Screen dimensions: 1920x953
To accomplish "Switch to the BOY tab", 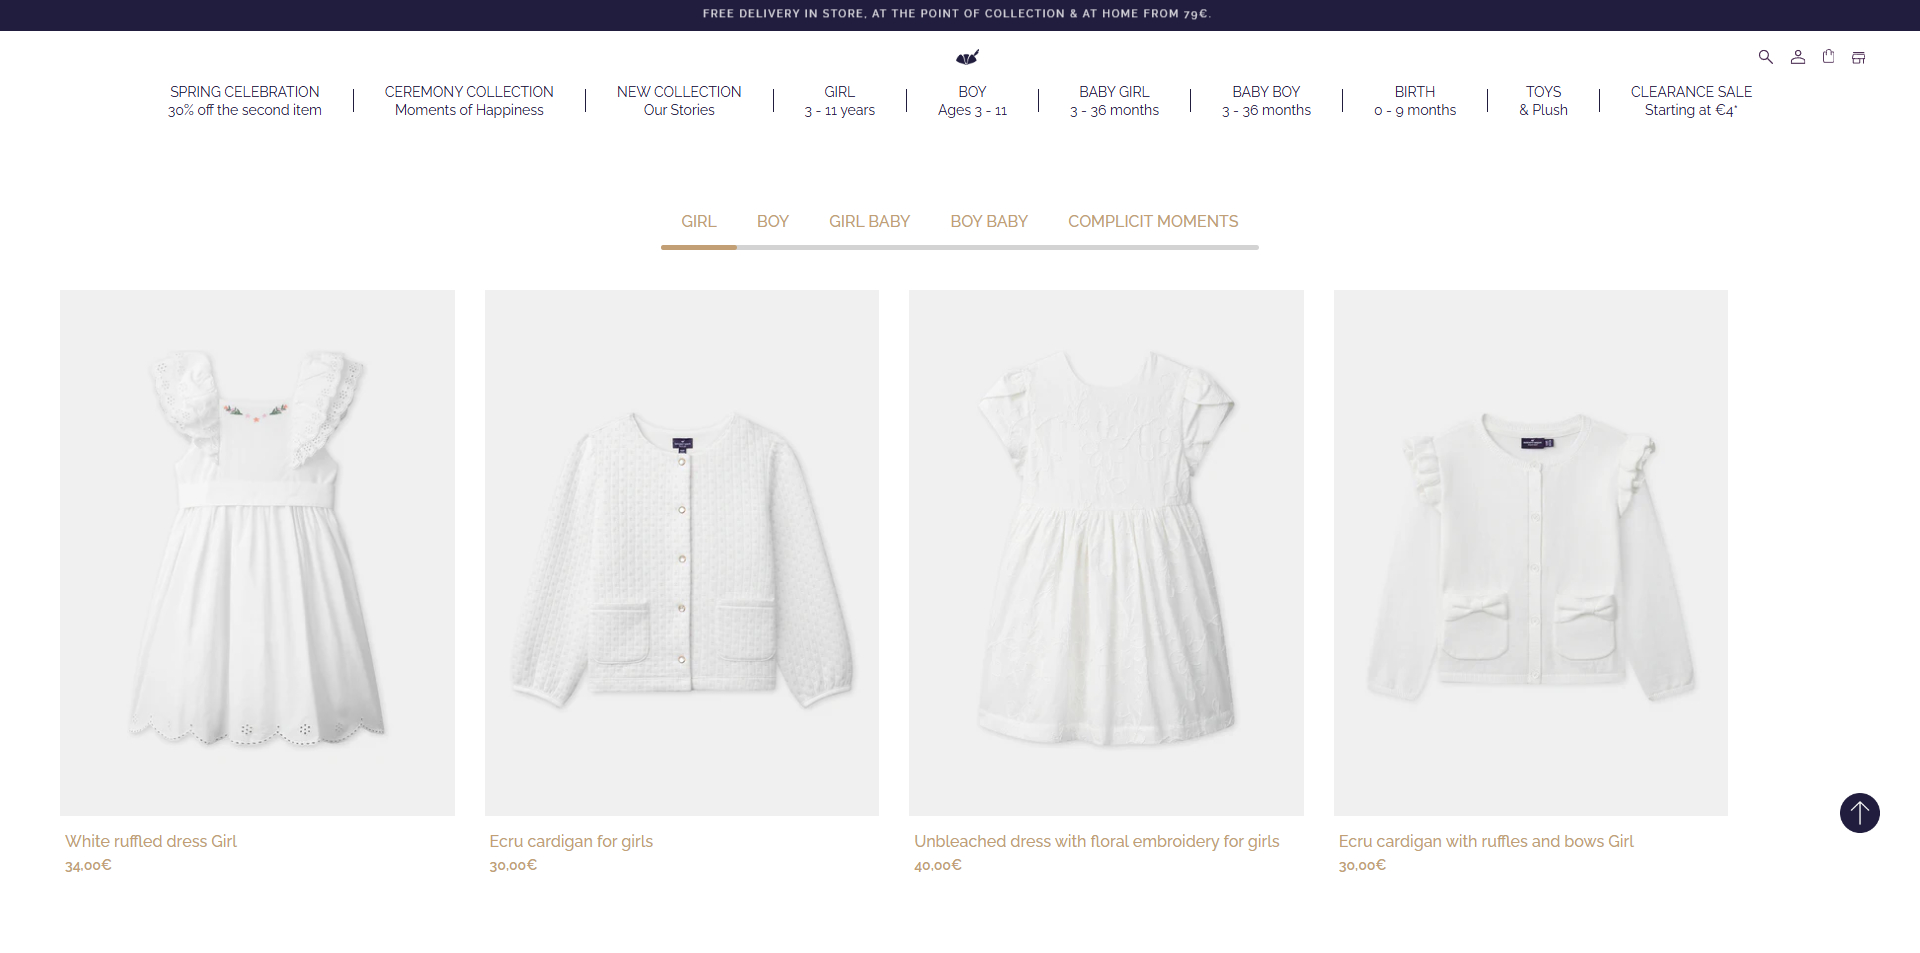I will (x=773, y=221).
